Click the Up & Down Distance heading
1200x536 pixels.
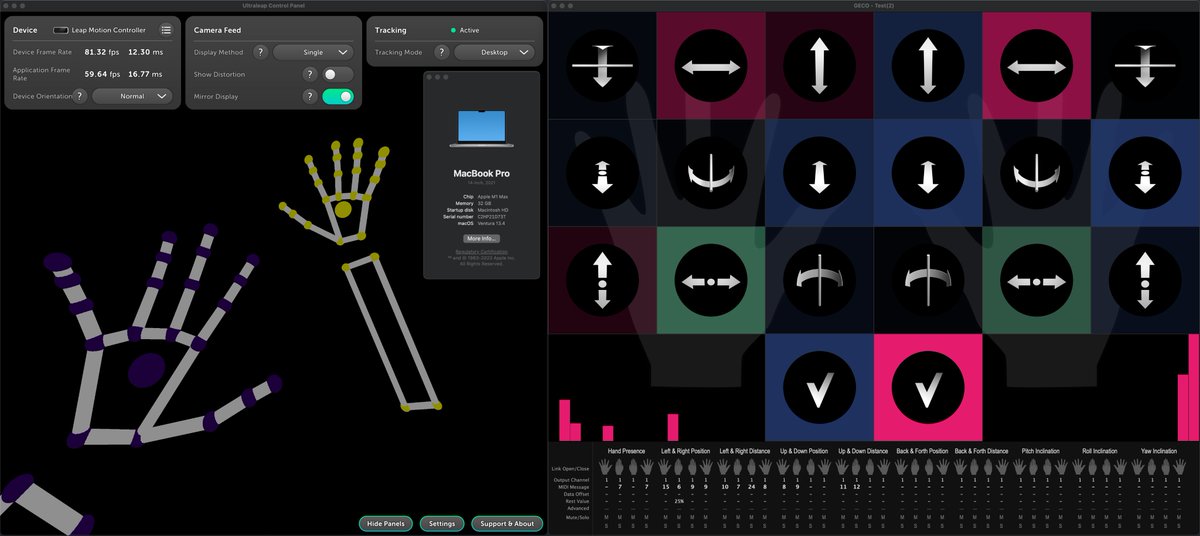tap(862, 451)
